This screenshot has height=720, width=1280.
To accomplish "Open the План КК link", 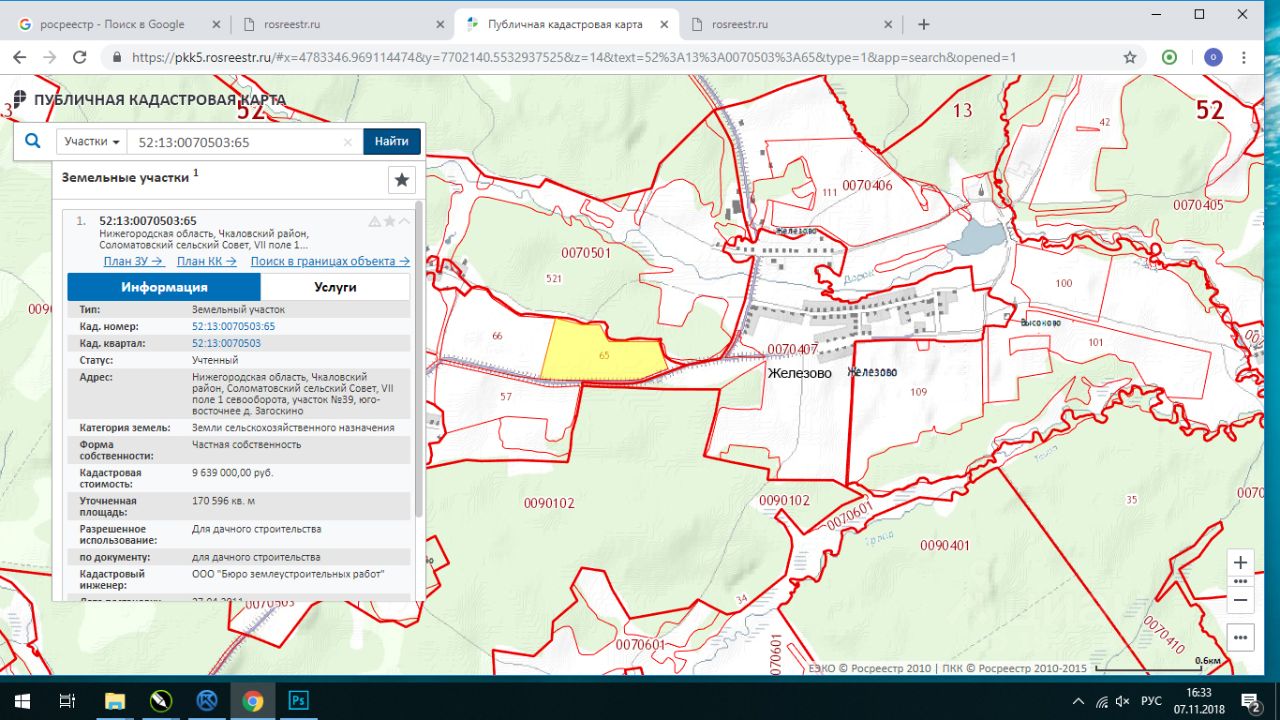I will tap(206, 261).
